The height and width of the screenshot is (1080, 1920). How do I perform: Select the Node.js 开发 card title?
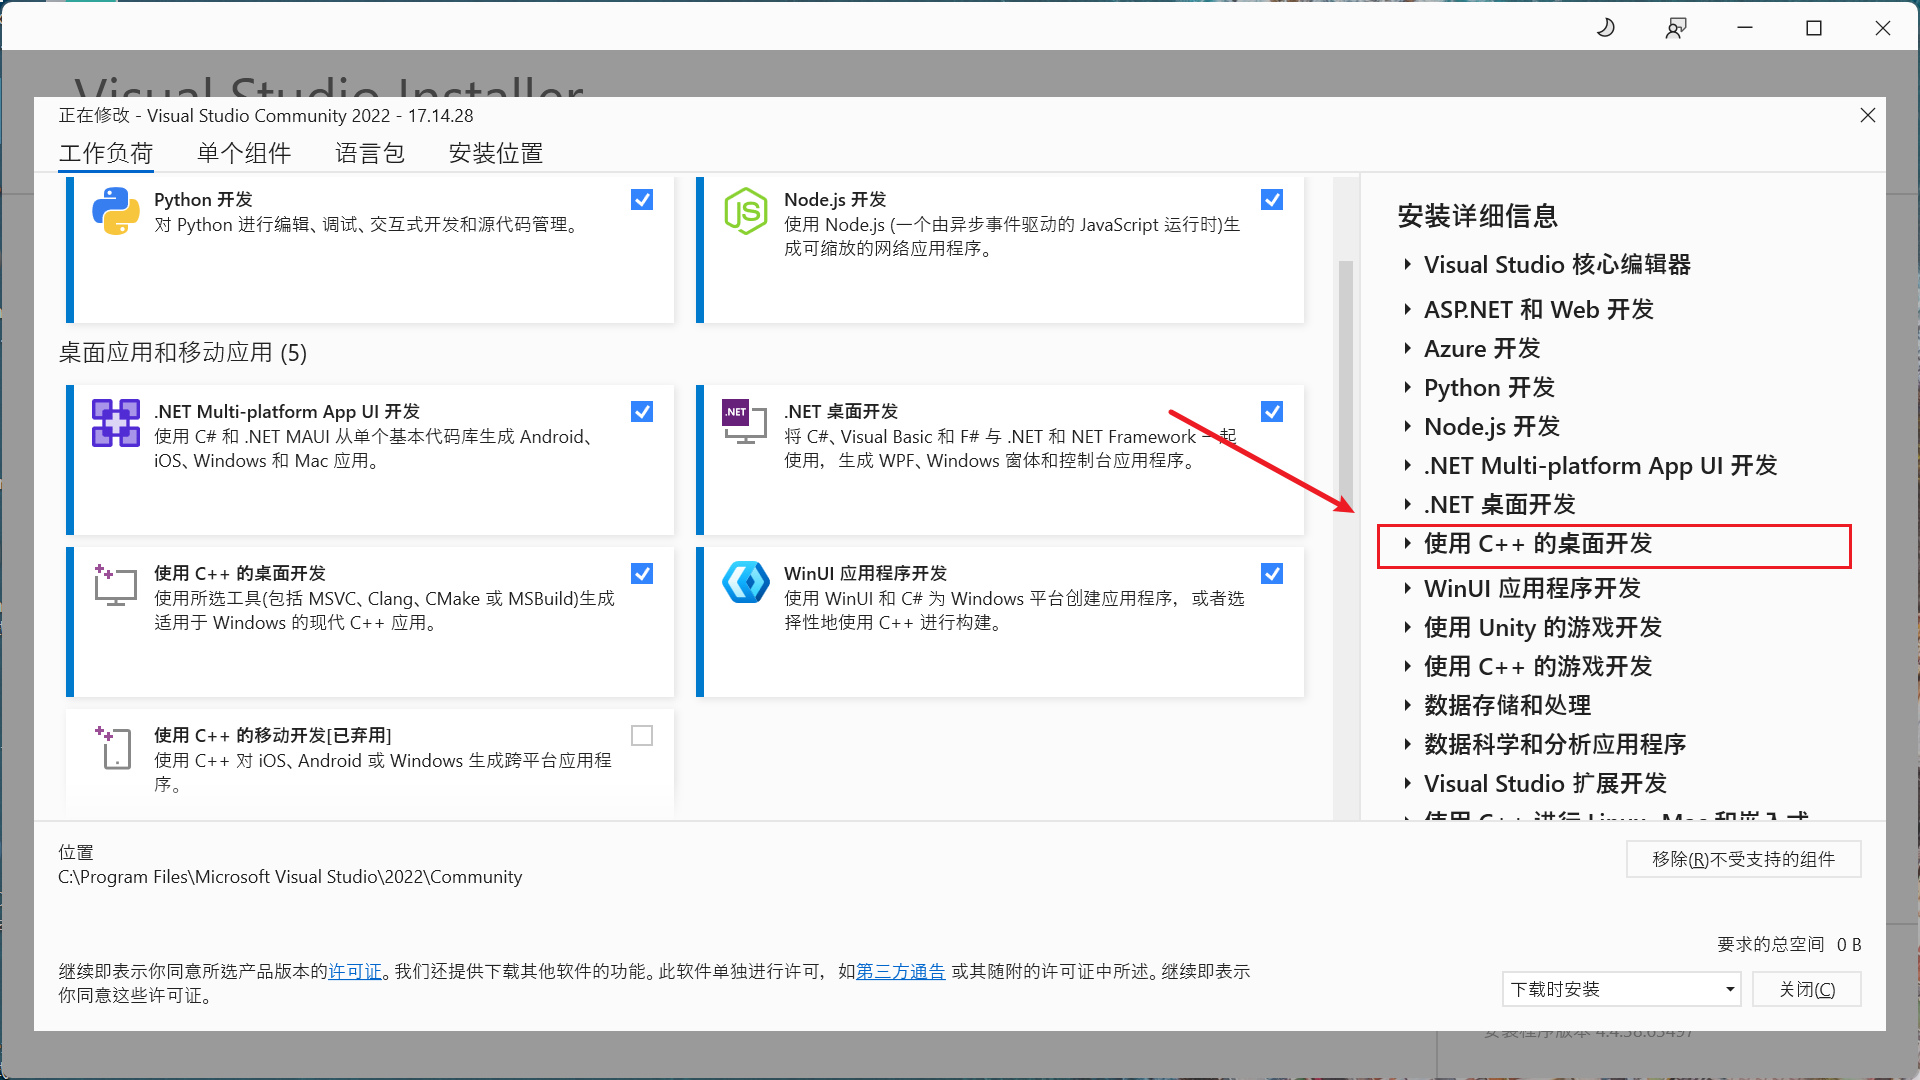835,200
